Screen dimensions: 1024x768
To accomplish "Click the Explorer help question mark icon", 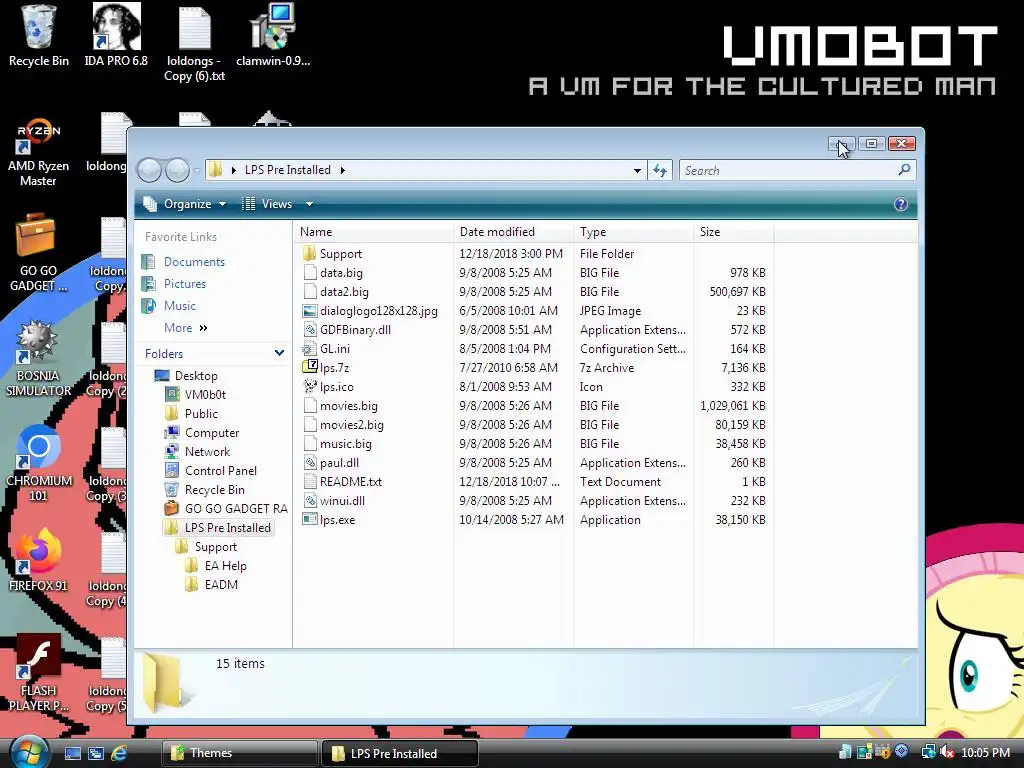I will pyautogui.click(x=901, y=204).
